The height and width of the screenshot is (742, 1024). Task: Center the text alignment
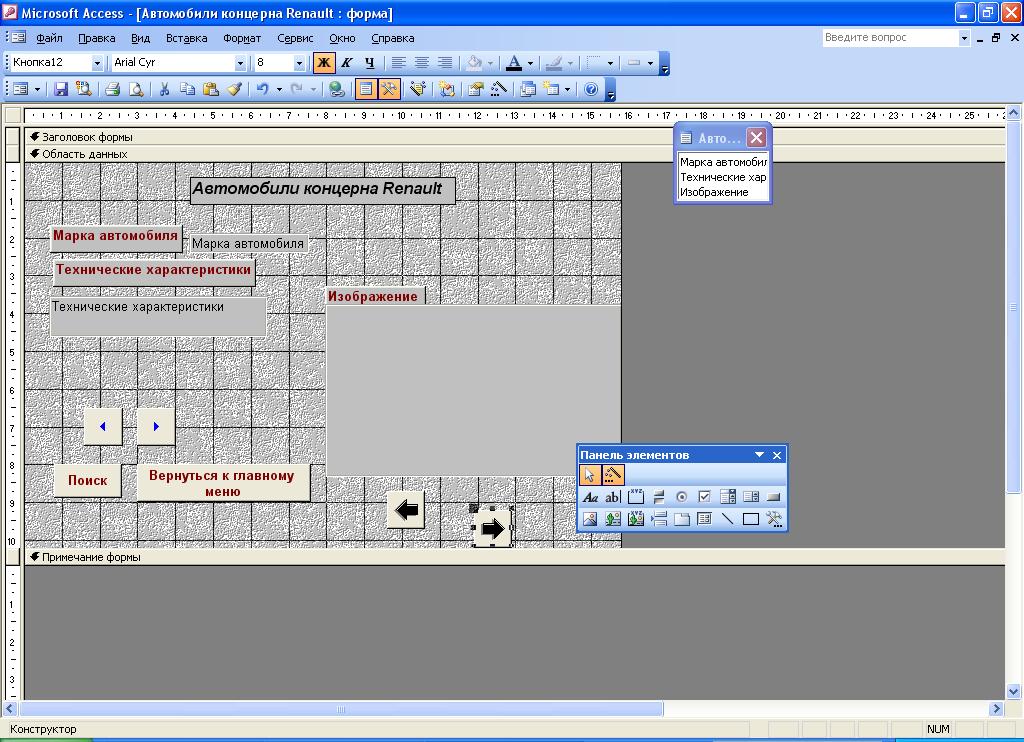click(x=422, y=63)
